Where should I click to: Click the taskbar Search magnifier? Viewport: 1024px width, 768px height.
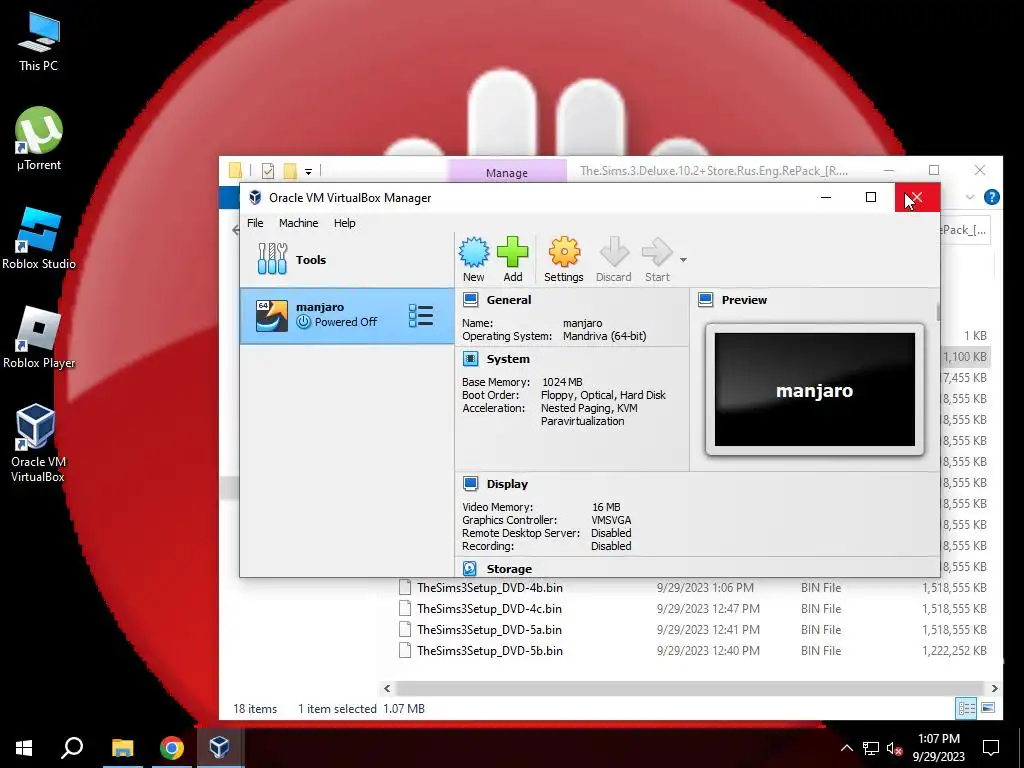click(x=72, y=747)
